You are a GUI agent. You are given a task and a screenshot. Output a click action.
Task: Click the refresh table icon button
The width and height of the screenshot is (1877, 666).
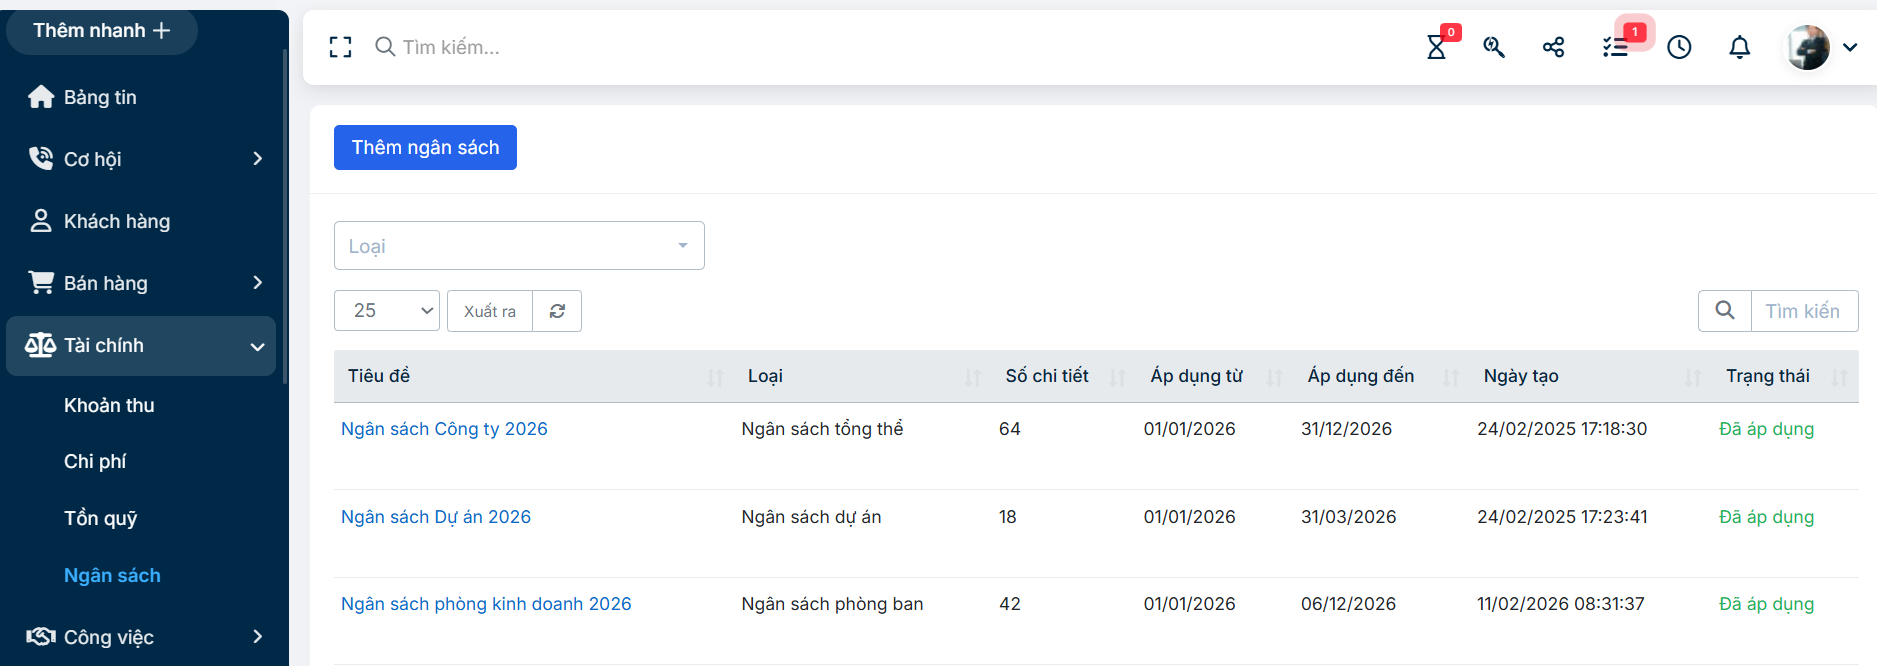coord(557,311)
